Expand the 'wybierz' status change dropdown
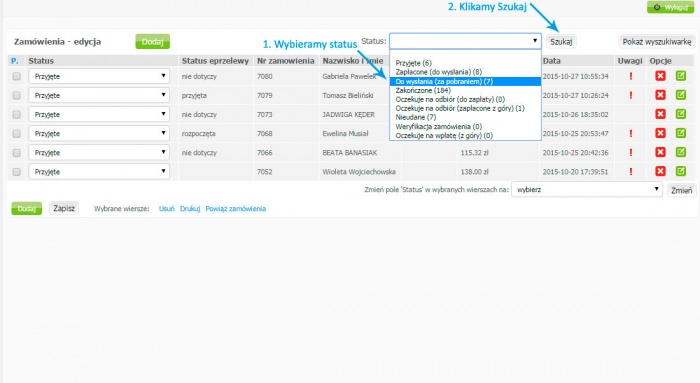This screenshot has height=383, width=700. pyautogui.click(x=587, y=189)
